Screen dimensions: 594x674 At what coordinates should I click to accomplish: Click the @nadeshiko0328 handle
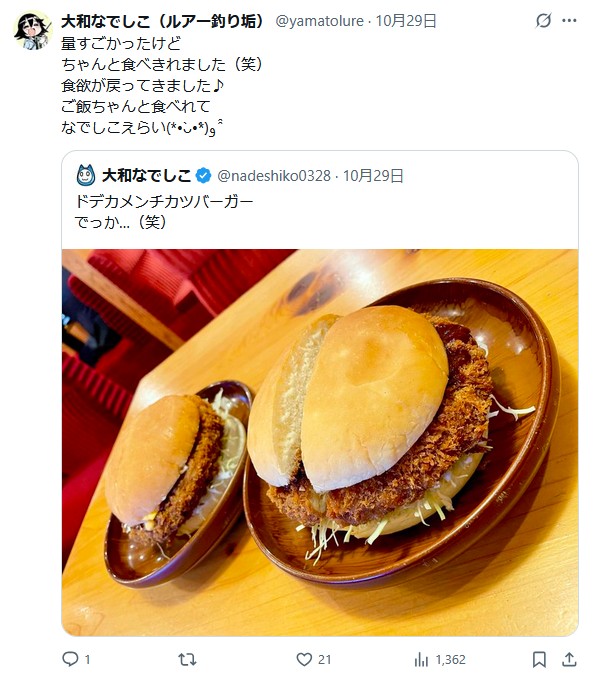pos(274,176)
